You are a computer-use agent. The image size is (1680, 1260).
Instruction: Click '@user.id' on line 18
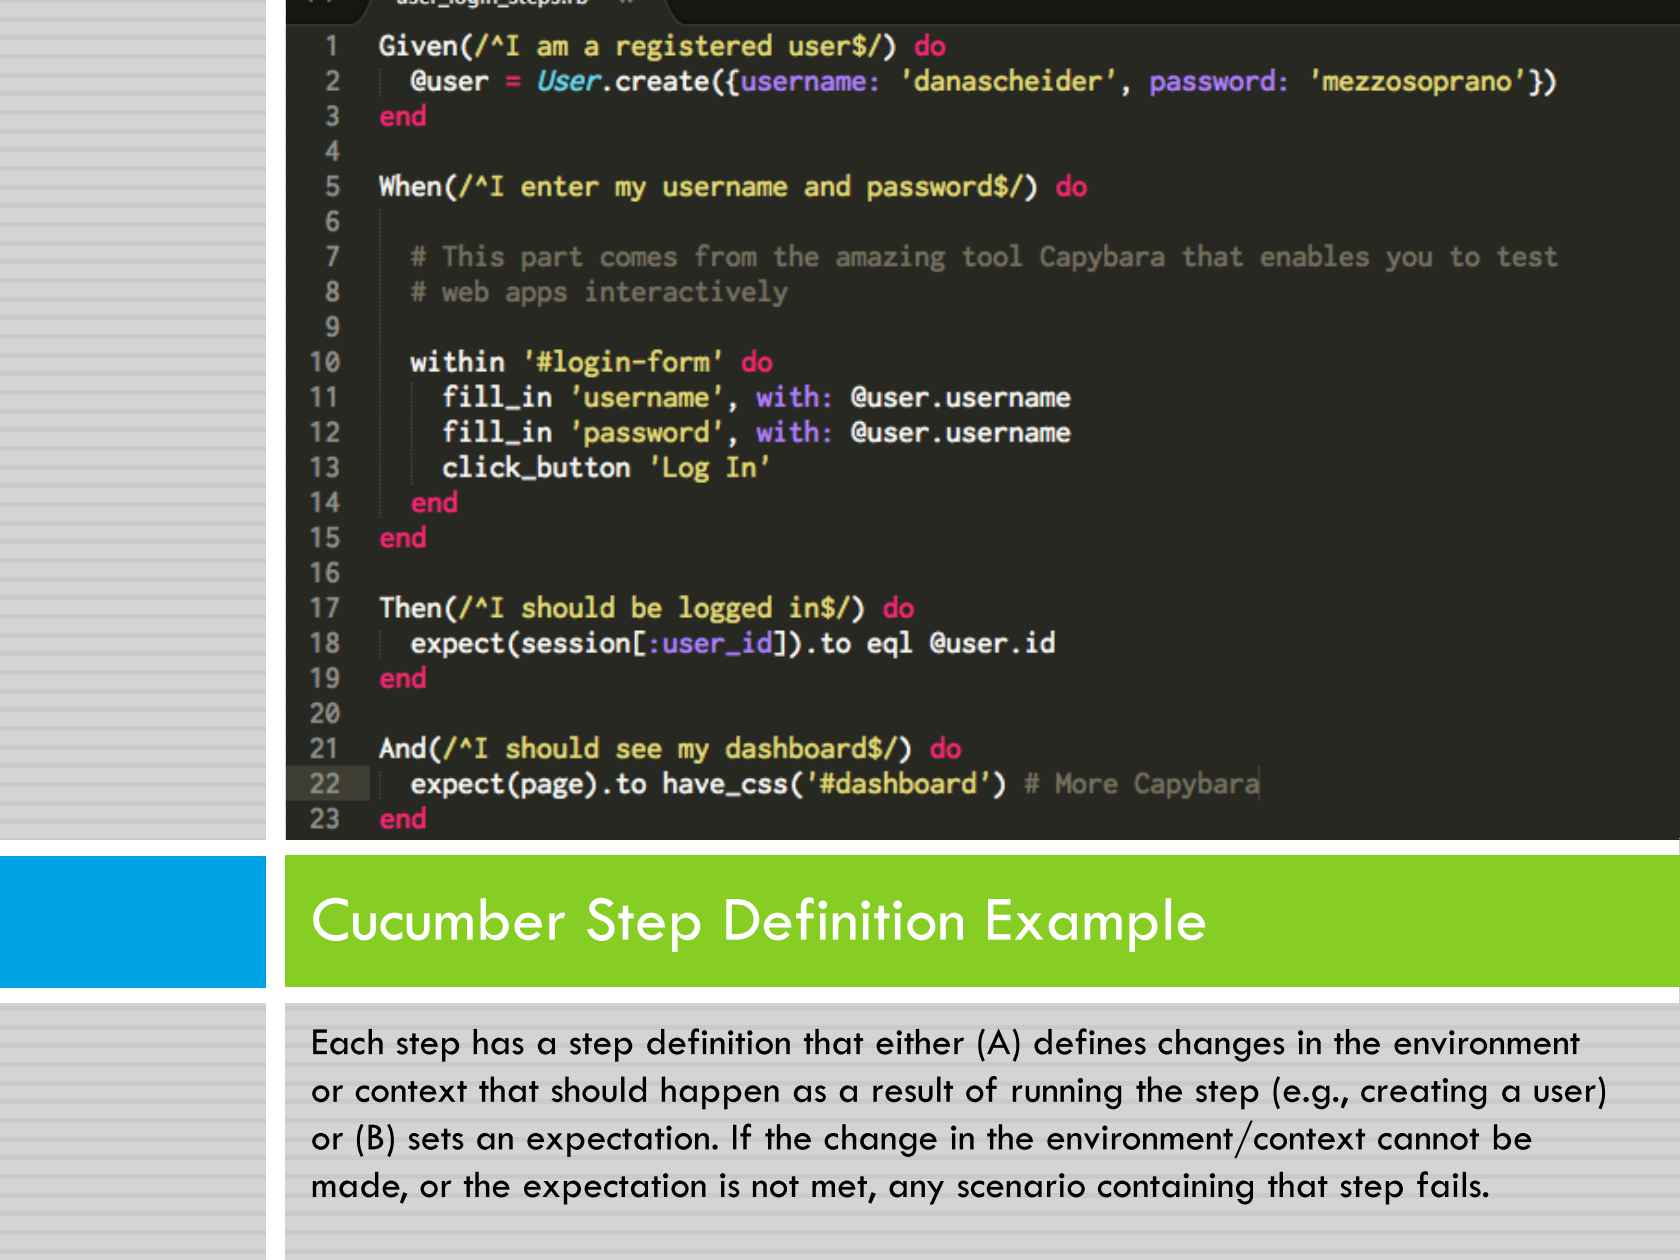(x=992, y=643)
